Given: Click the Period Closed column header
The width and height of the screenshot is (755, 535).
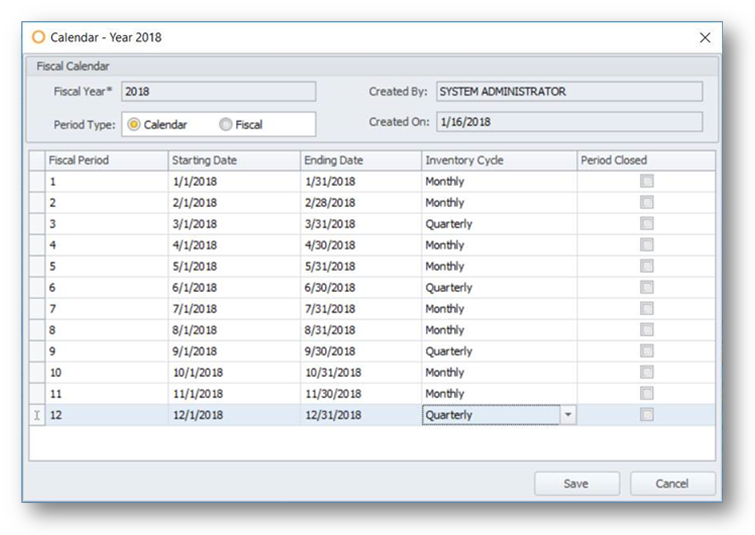Looking at the screenshot, I should click(x=645, y=160).
